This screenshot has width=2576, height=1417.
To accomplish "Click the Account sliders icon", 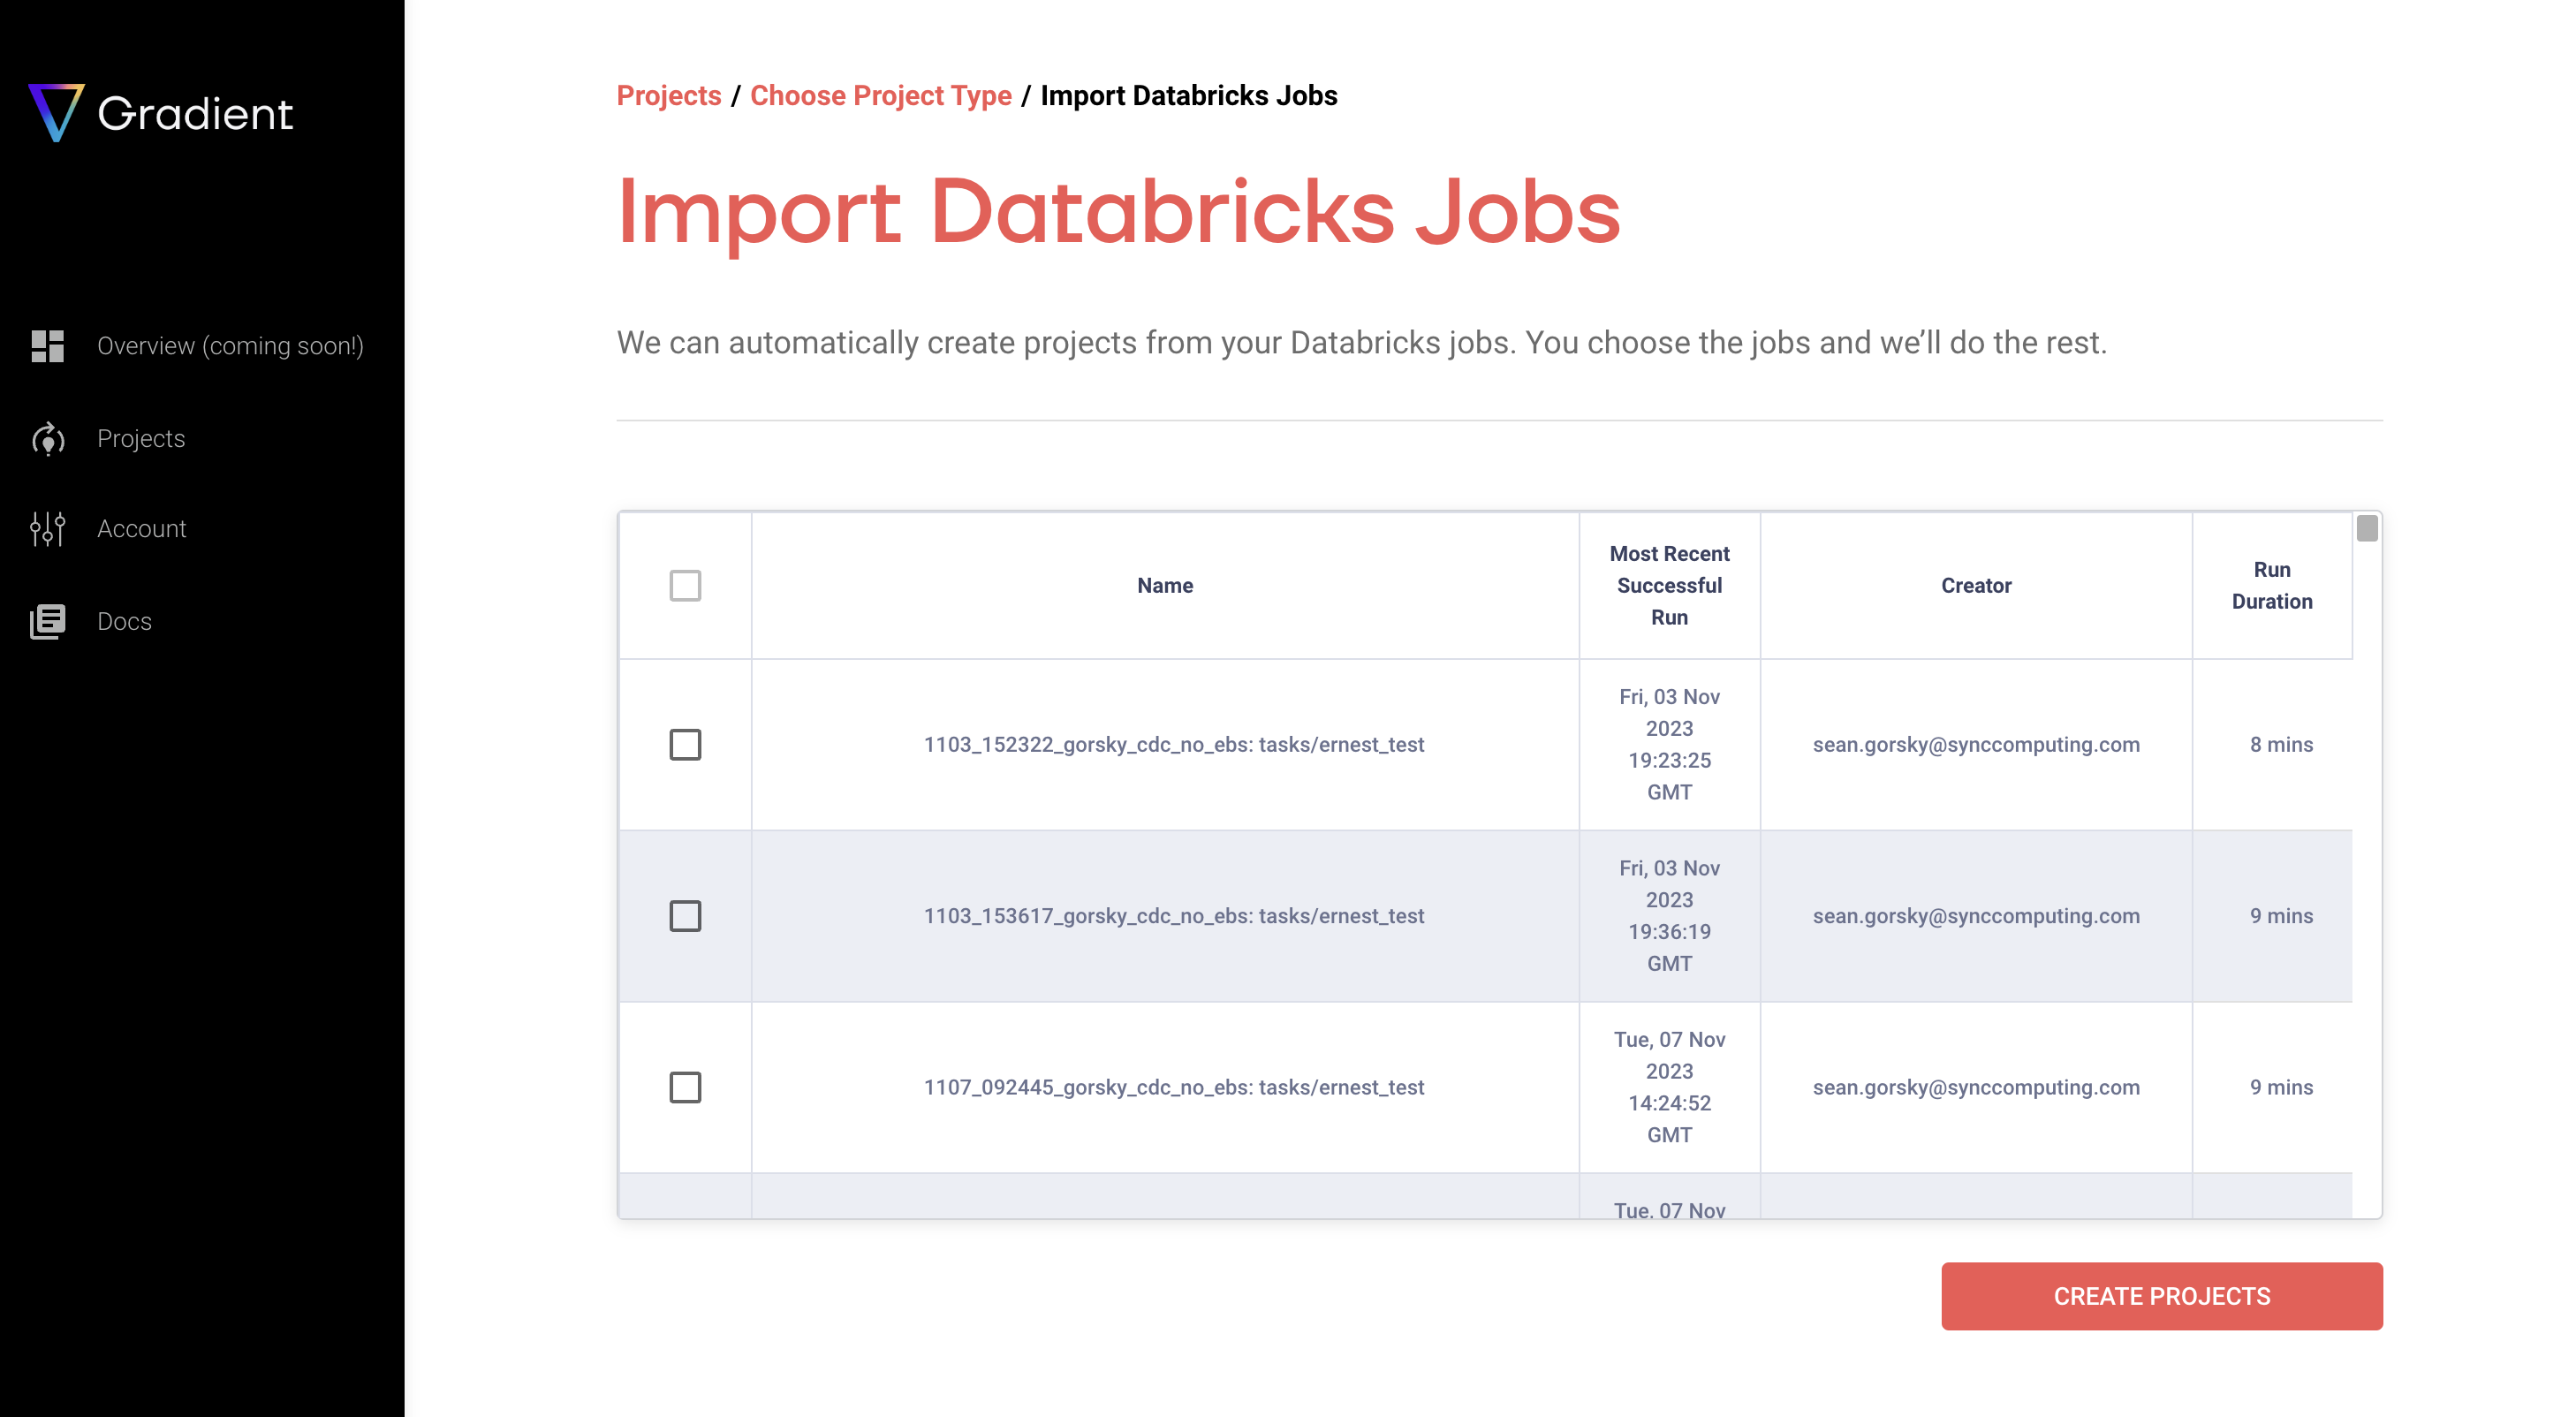I will click(47, 529).
